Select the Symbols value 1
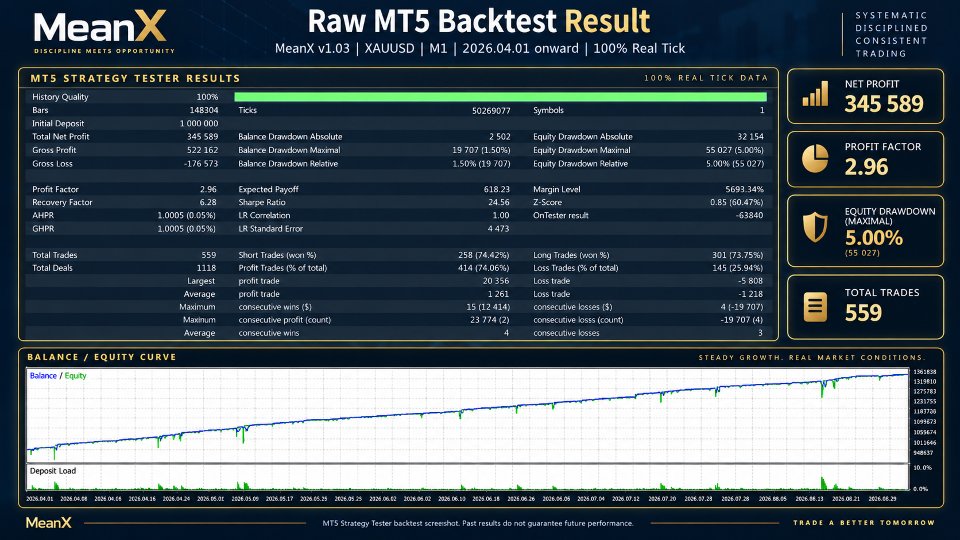This screenshot has width=960, height=540. [762, 110]
